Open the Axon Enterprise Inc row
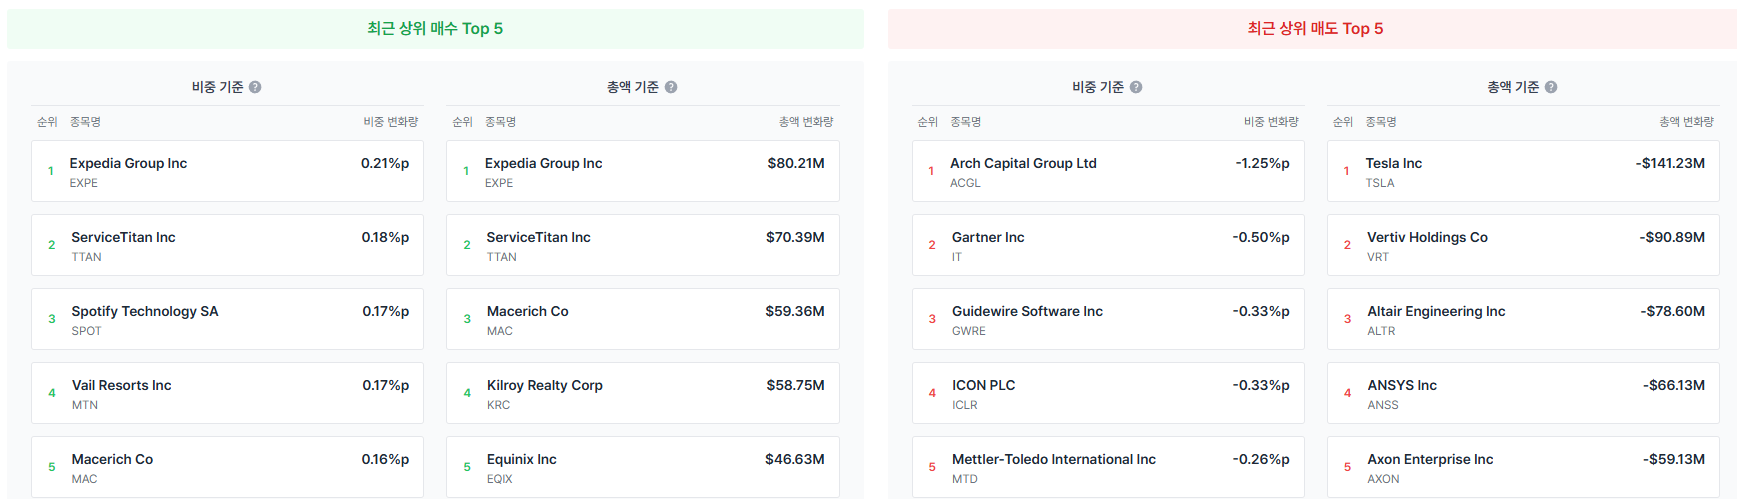The image size is (1737, 499). click(x=1523, y=467)
